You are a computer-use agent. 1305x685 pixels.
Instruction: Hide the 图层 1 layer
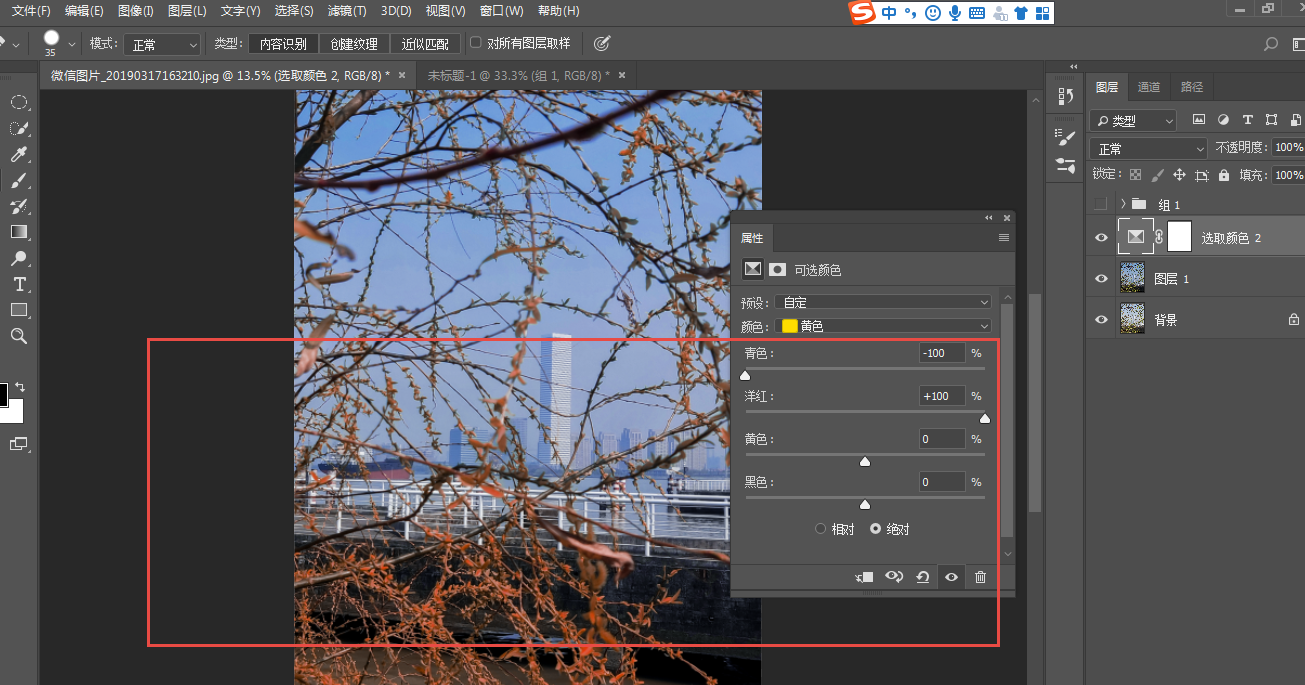pos(1101,279)
